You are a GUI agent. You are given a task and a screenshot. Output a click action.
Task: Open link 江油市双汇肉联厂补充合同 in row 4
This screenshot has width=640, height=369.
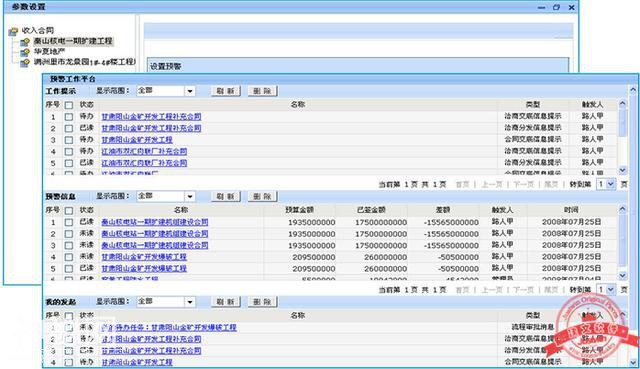144,151
